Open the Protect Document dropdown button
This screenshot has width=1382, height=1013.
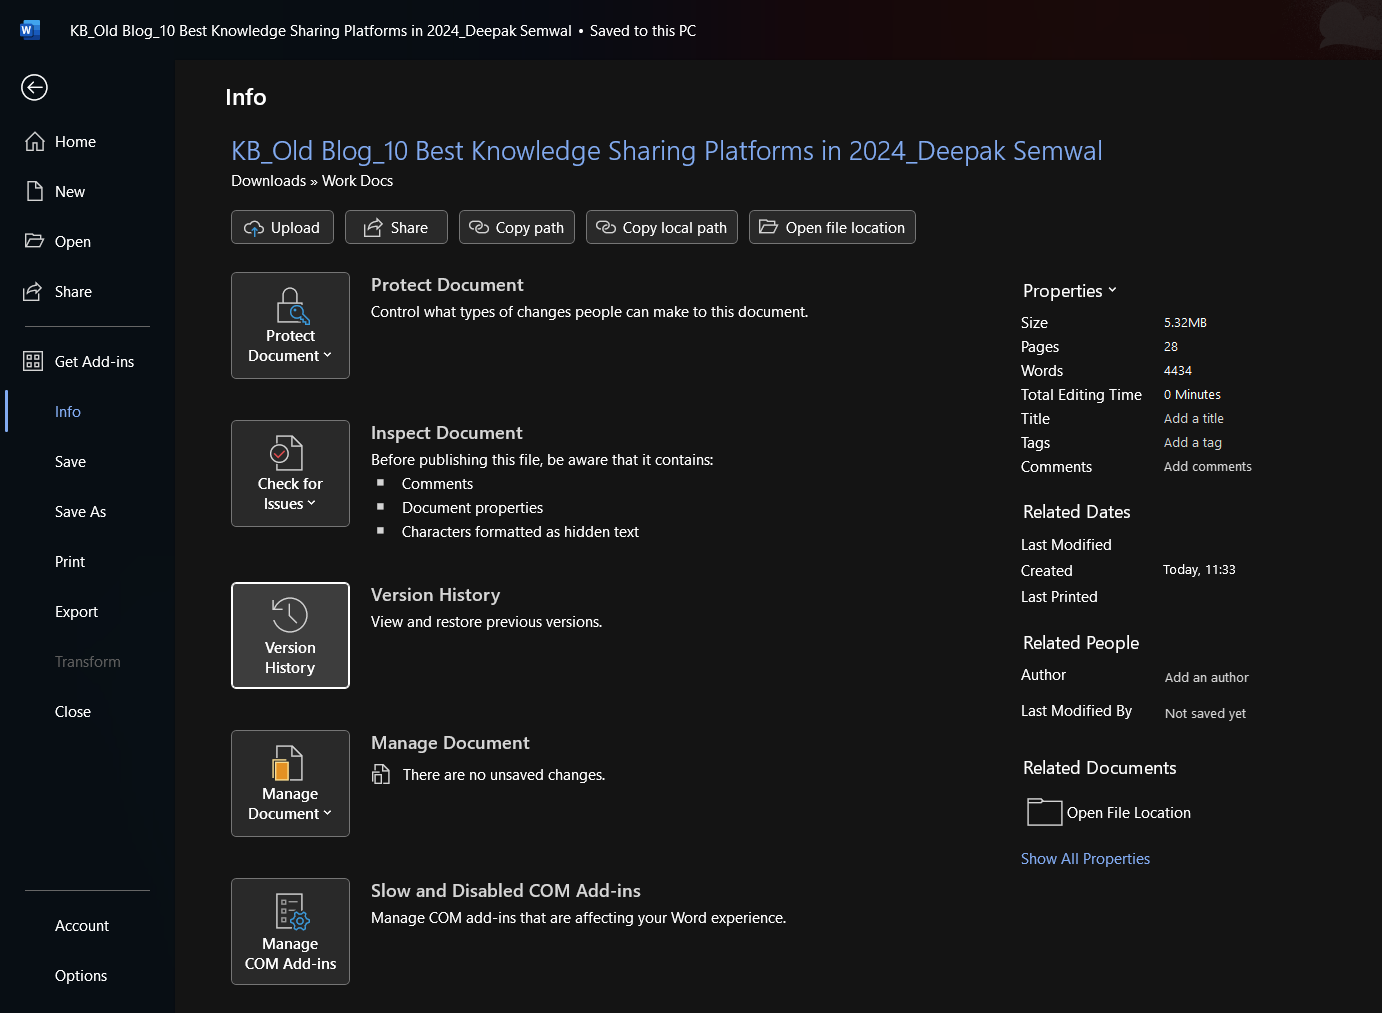[290, 325]
